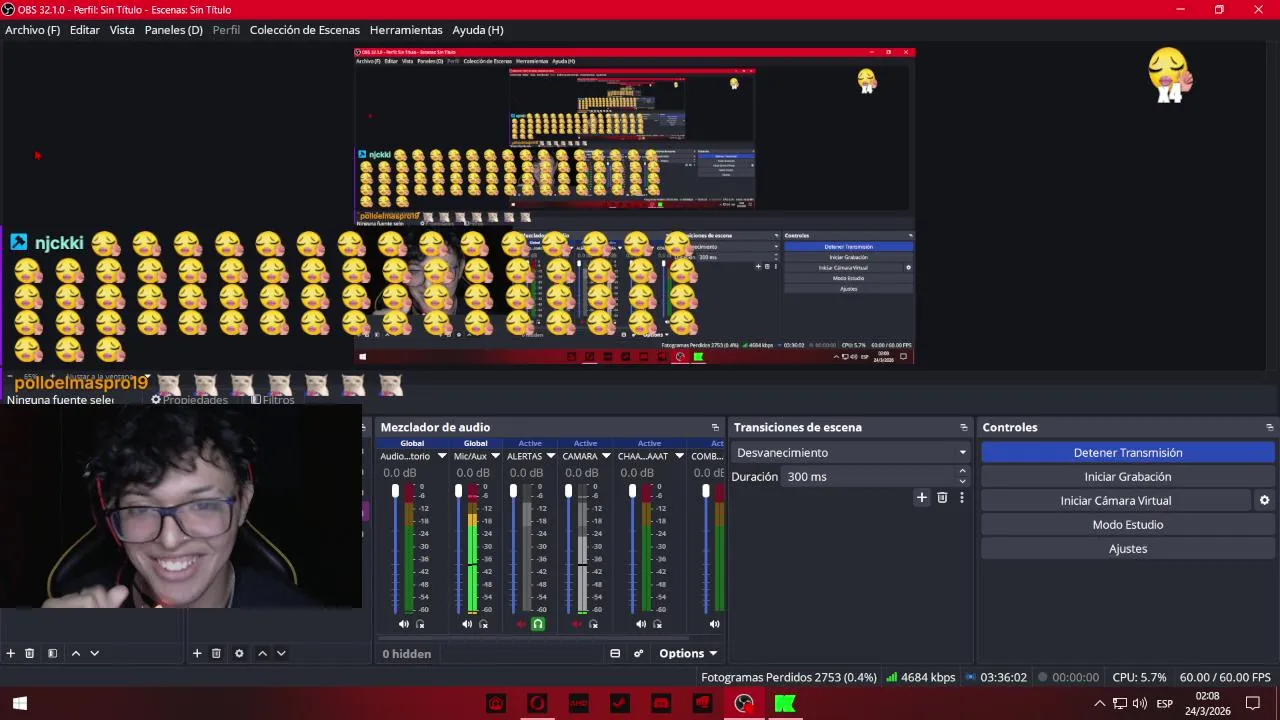Adjust the Mic/Aux volume fader
Screen dimensions: 1280x720
[458, 492]
